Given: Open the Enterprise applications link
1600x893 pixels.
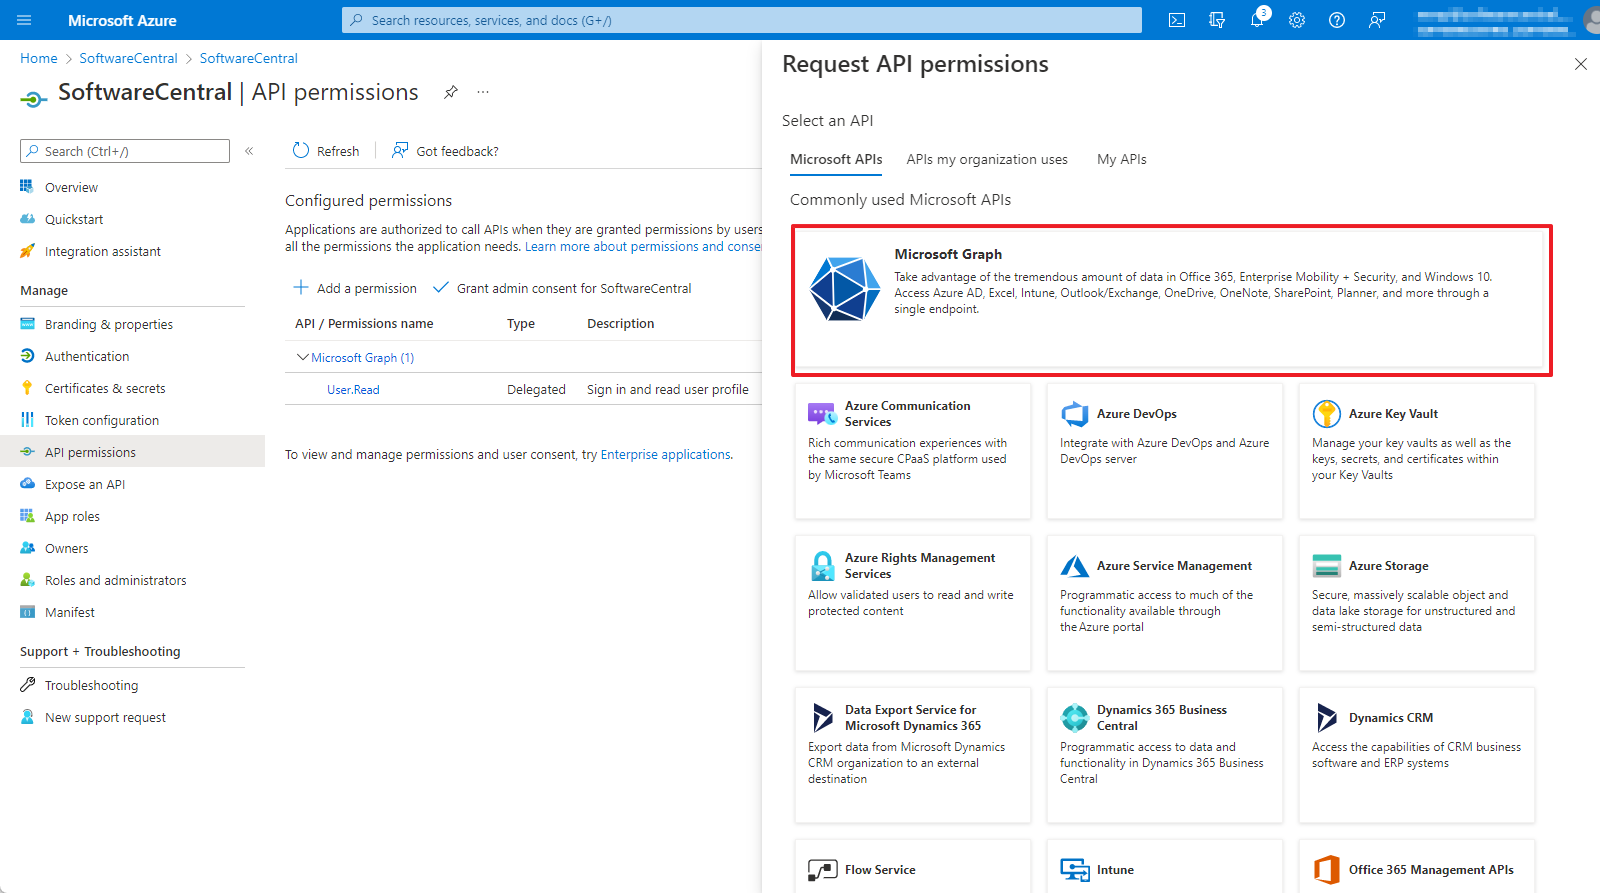Looking at the screenshot, I should (x=665, y=454).
